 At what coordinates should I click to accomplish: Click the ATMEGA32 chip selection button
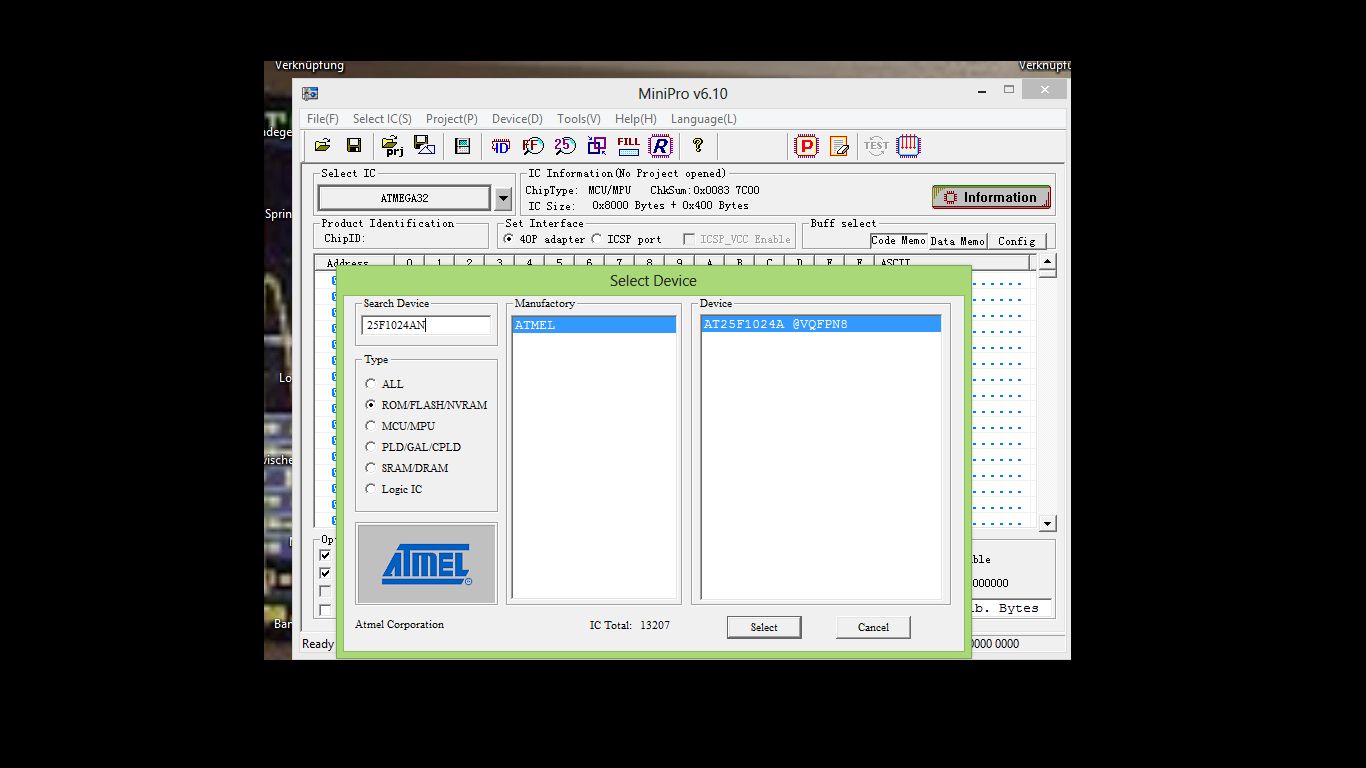point(404,198)
